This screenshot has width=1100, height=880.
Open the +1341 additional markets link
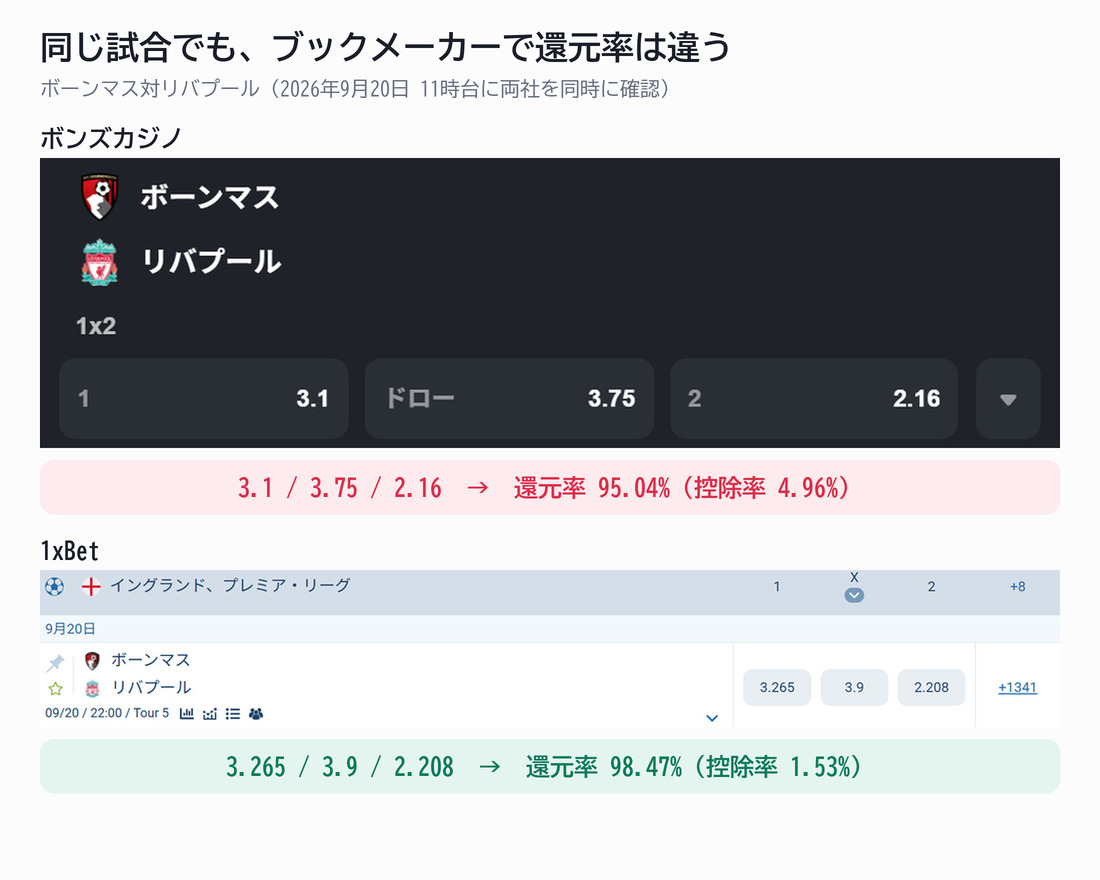point(1017,687)
